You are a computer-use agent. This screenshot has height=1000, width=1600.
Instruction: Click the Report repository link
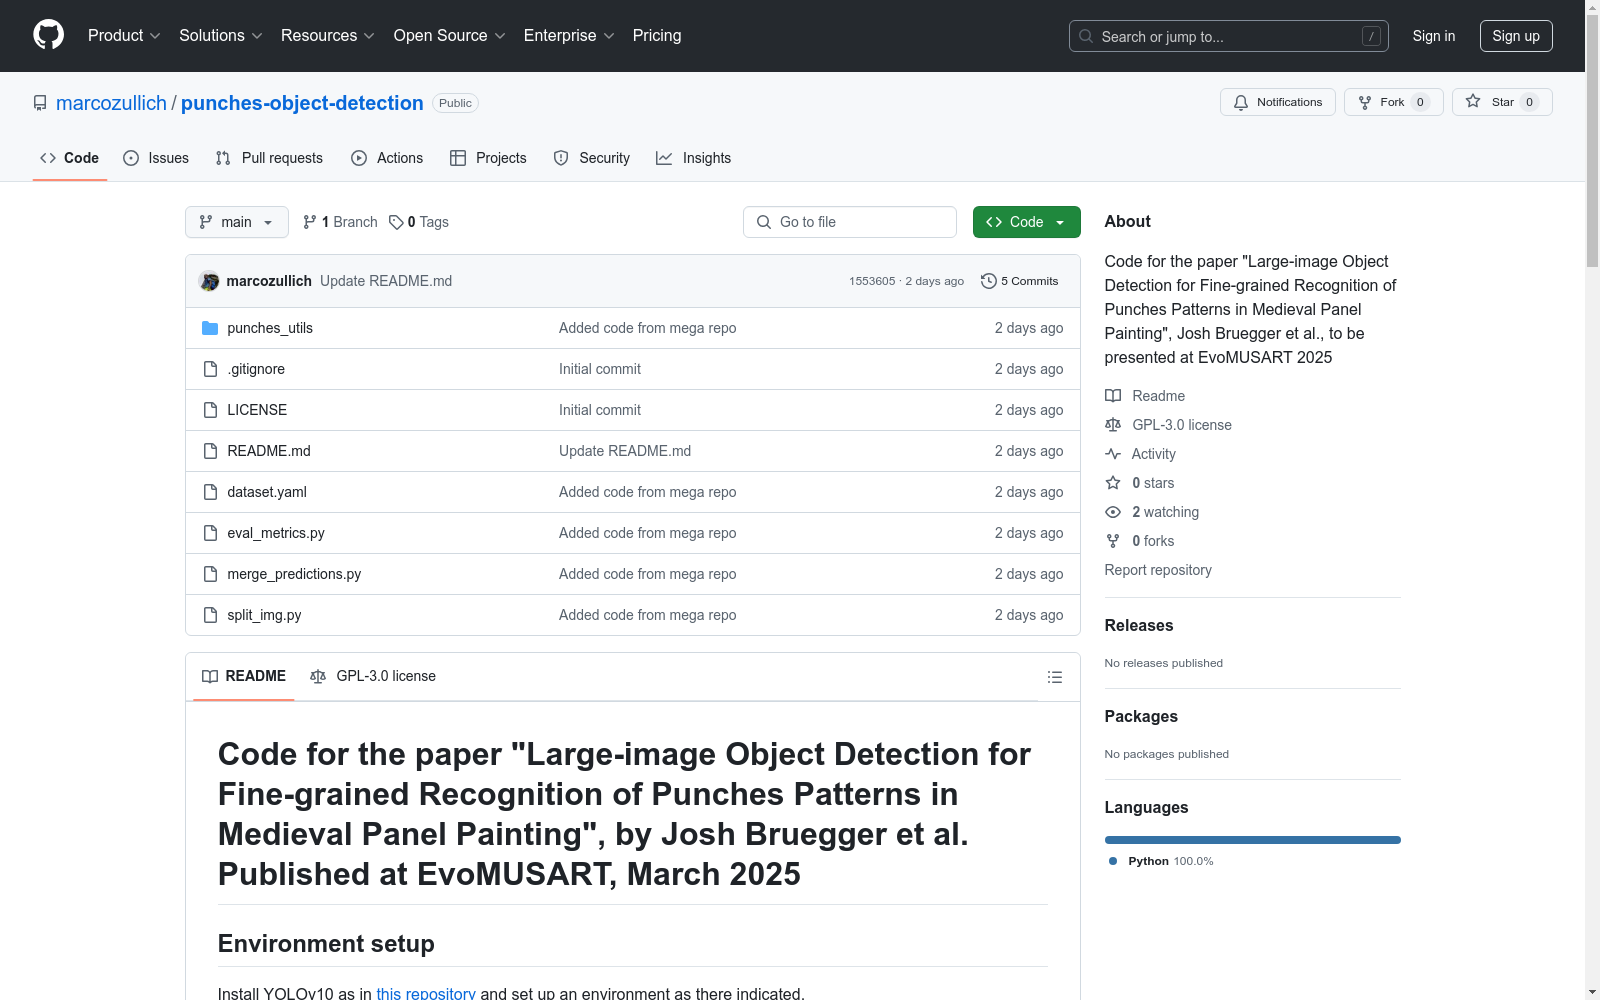point(1158,570)
